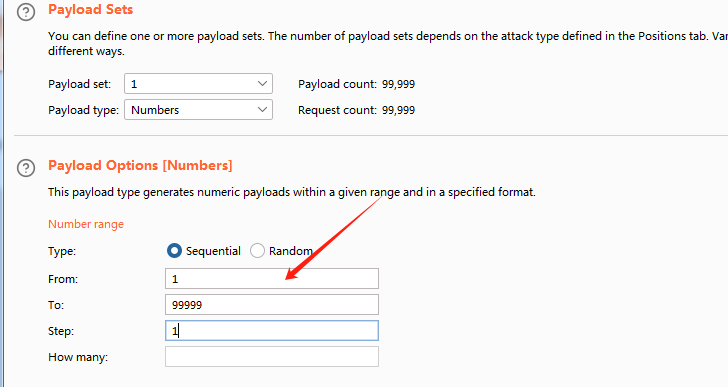728x387 pixels.
Task: Expand the Payload set dropdown
Action: coord(198,84)
